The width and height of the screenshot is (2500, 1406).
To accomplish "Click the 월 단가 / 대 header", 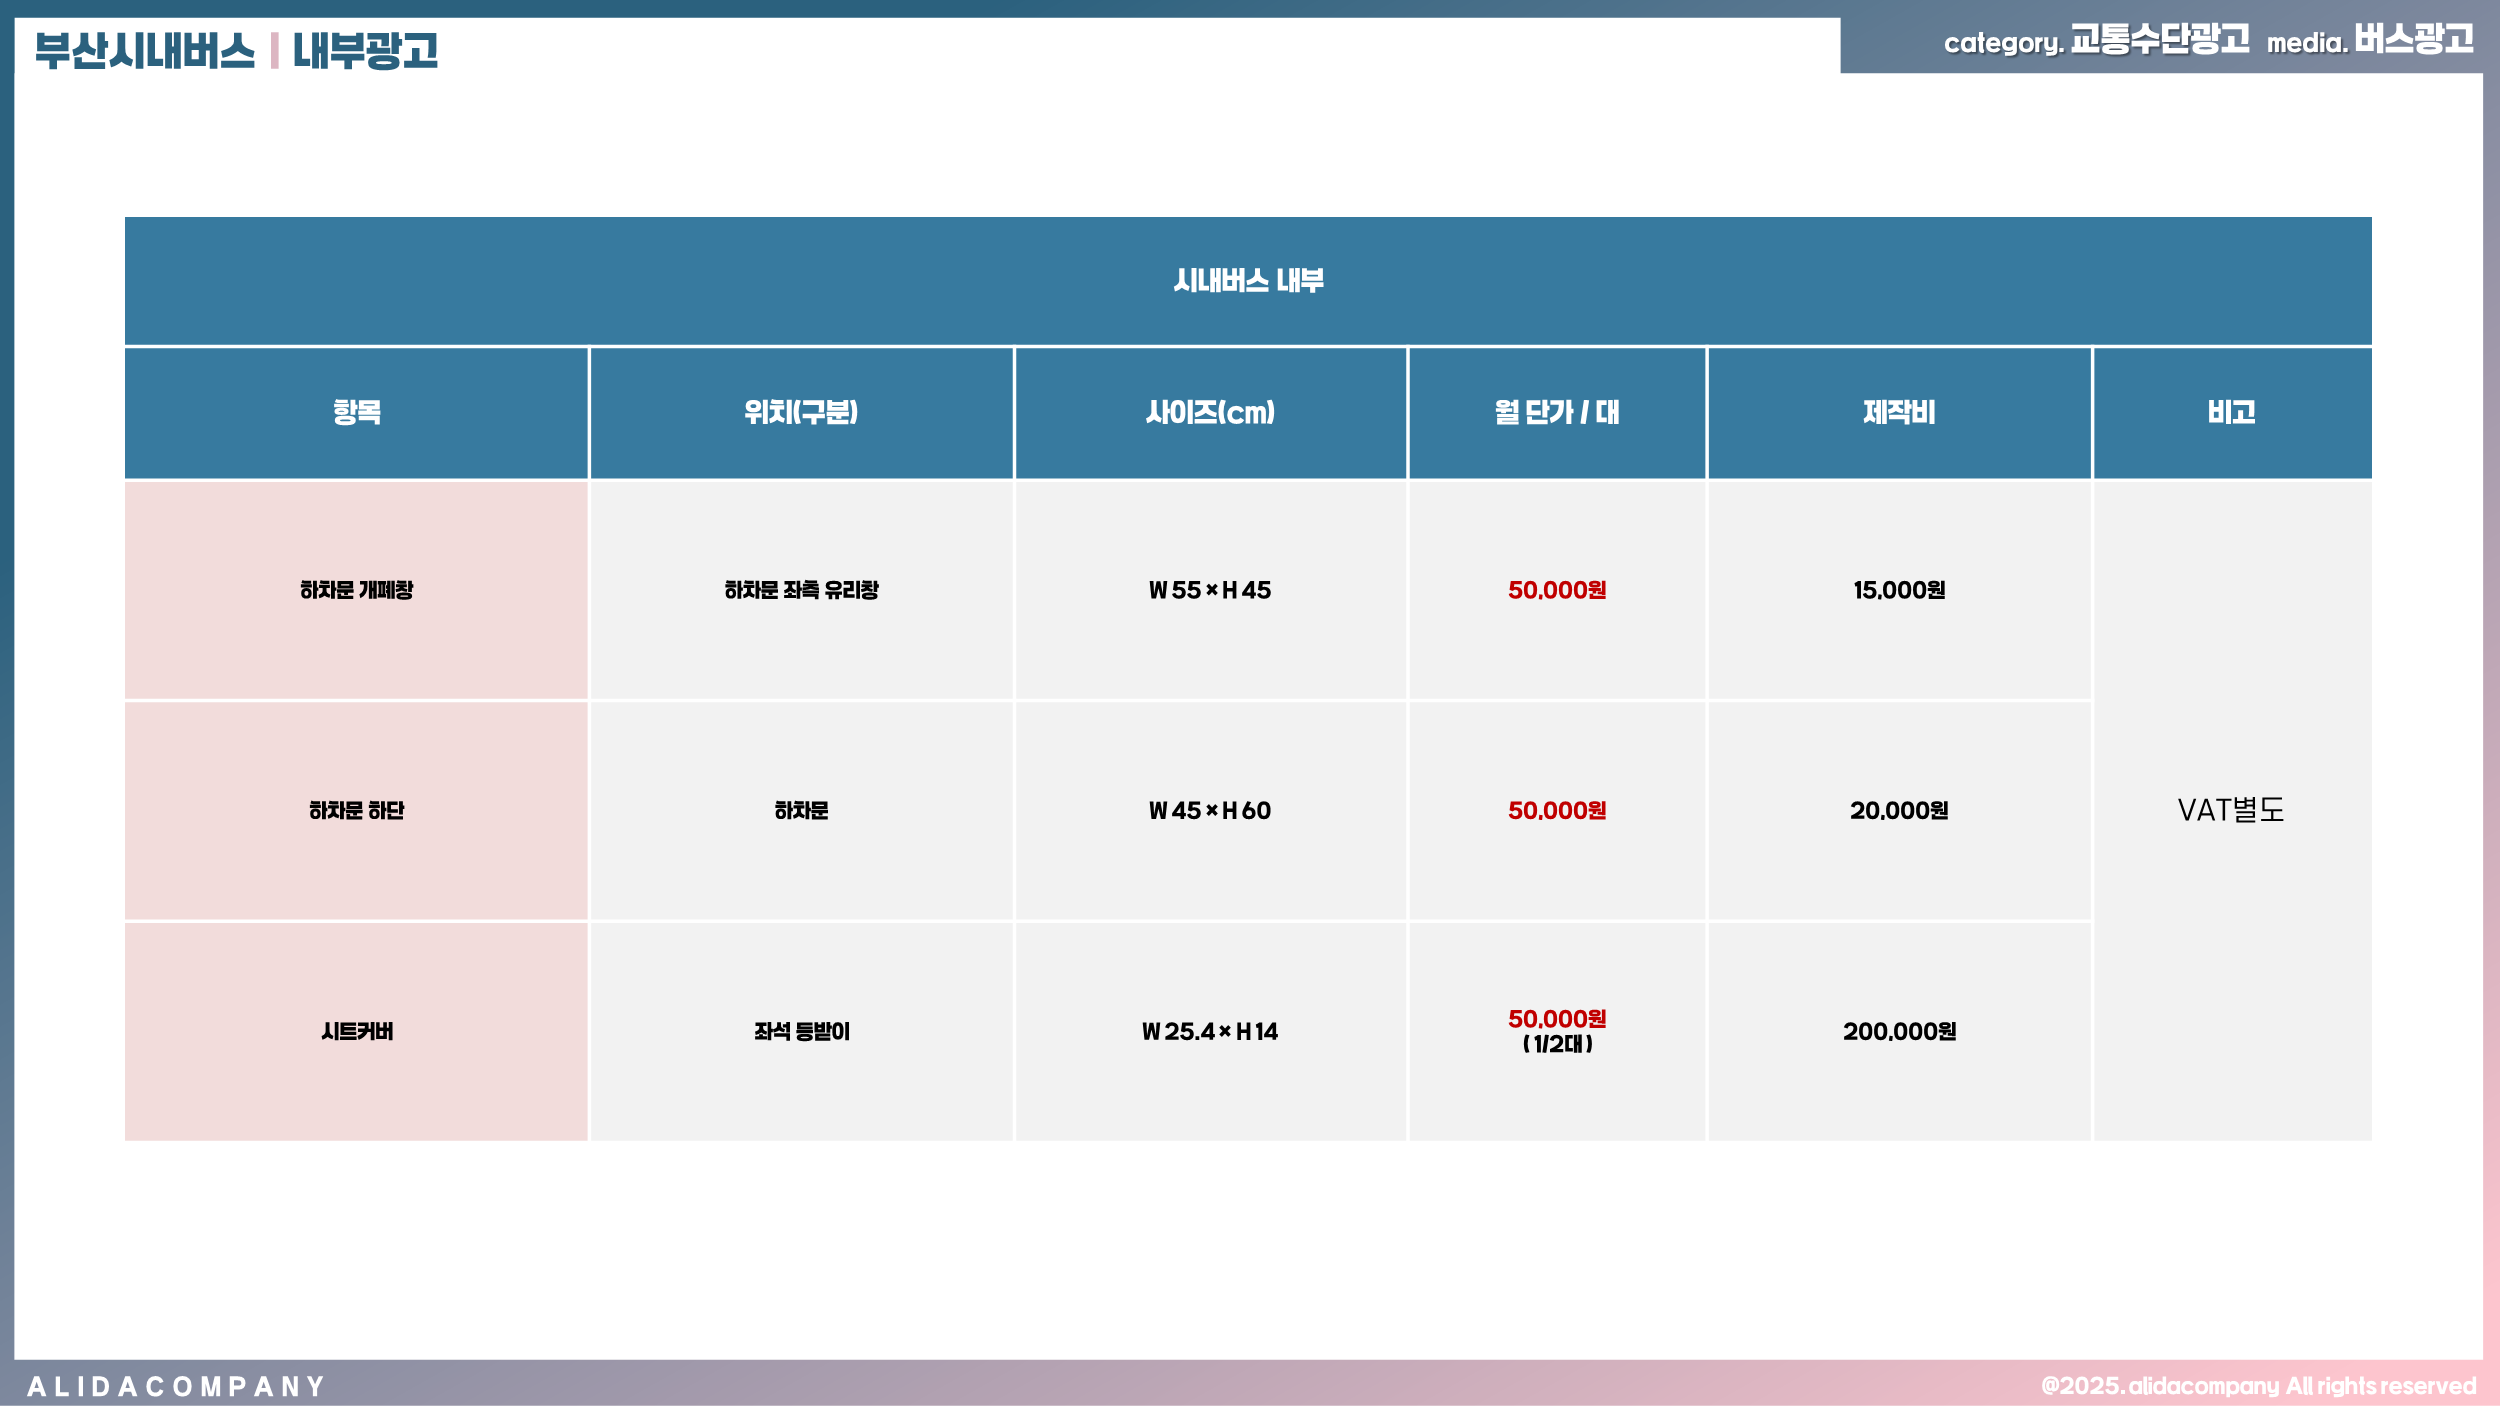I will tap(1557, 412).
